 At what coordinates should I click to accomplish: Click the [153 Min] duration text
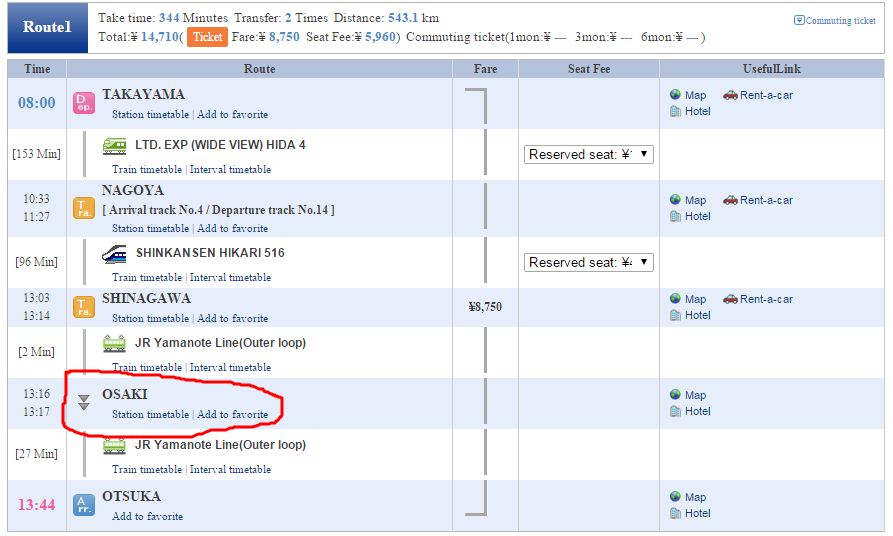(x=36, y=154)
